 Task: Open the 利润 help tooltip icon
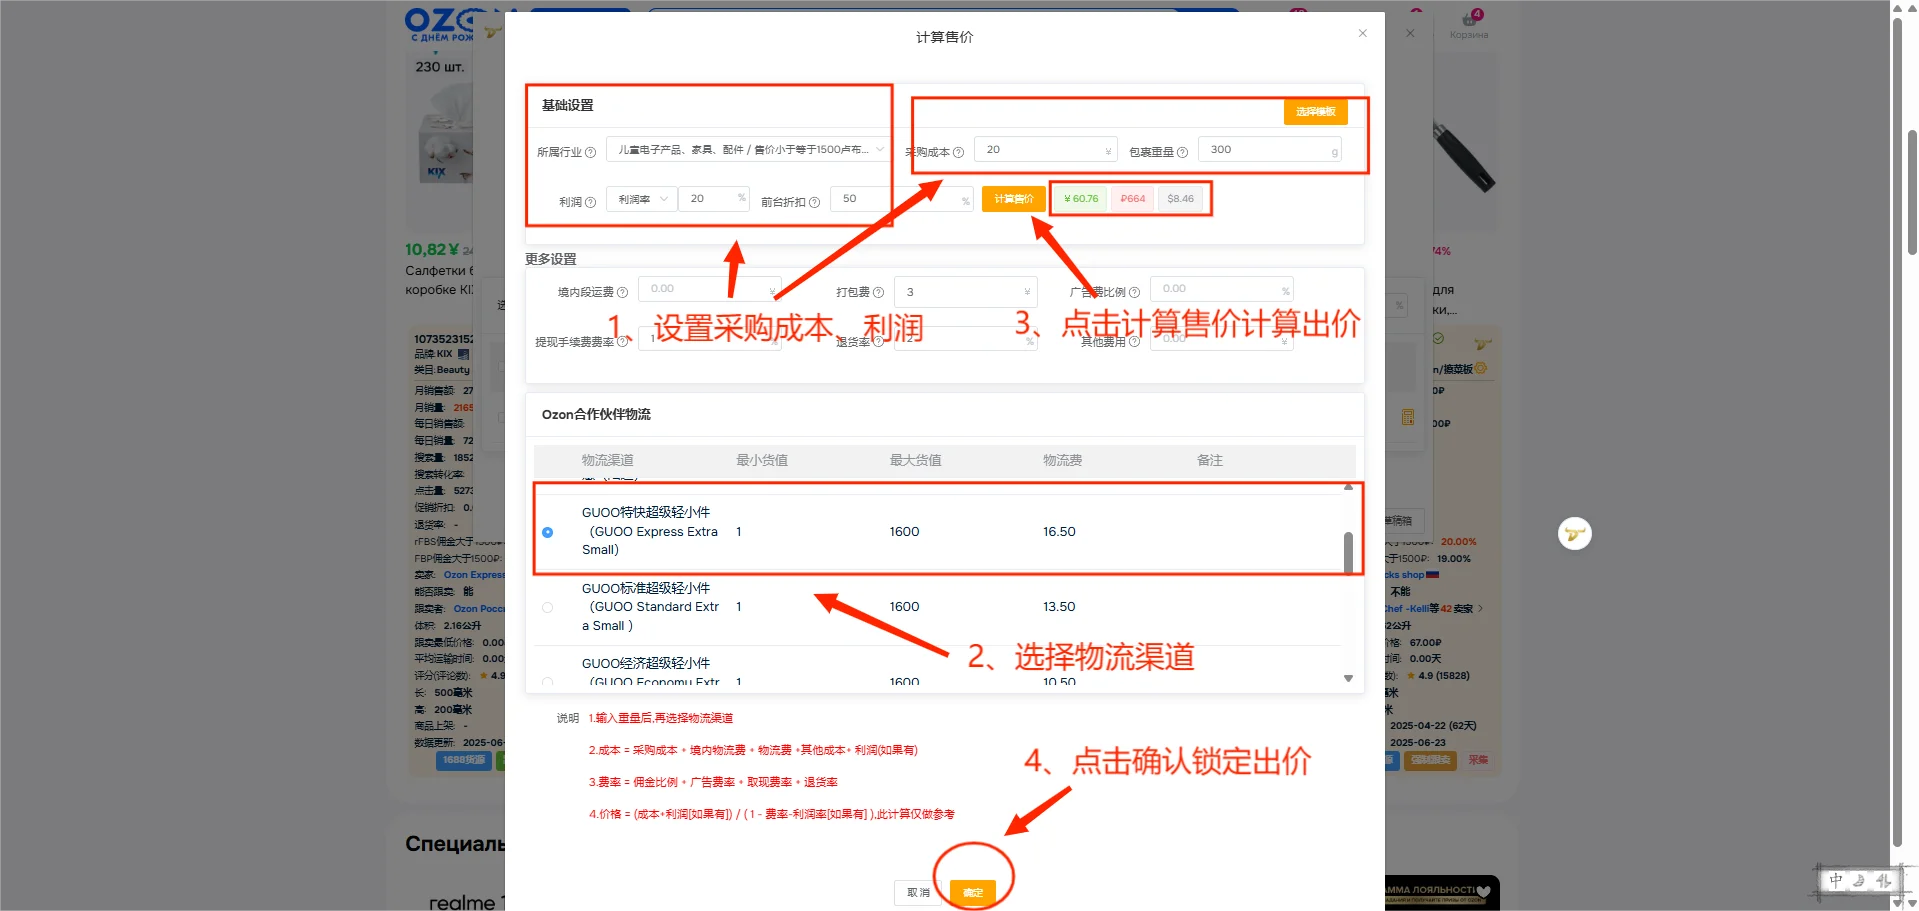[590, 203]
